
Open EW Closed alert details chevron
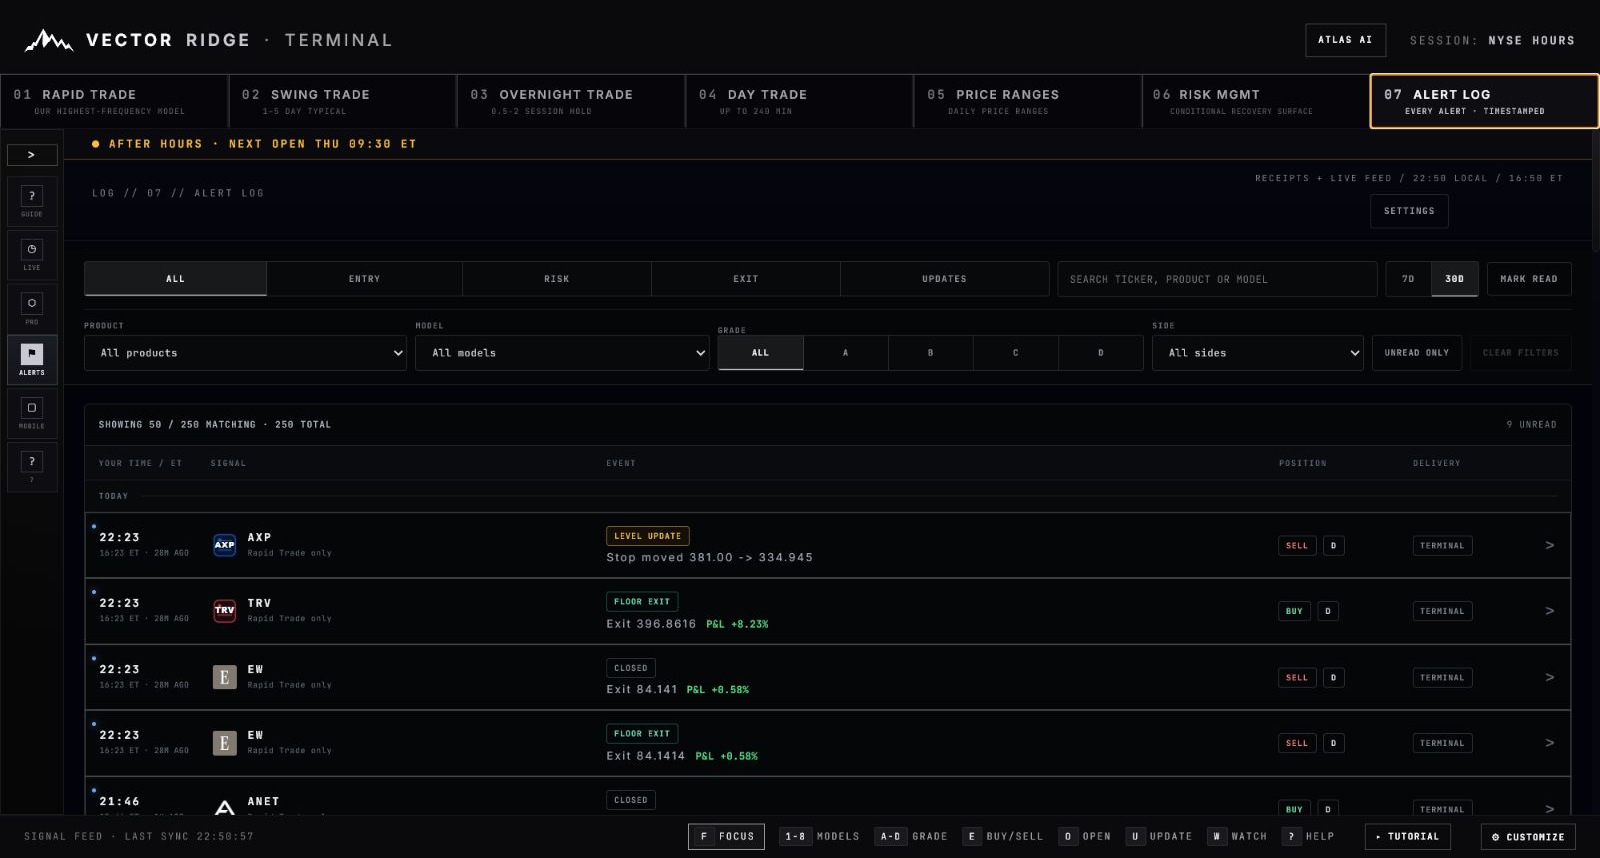click(x=1550, y=677)
